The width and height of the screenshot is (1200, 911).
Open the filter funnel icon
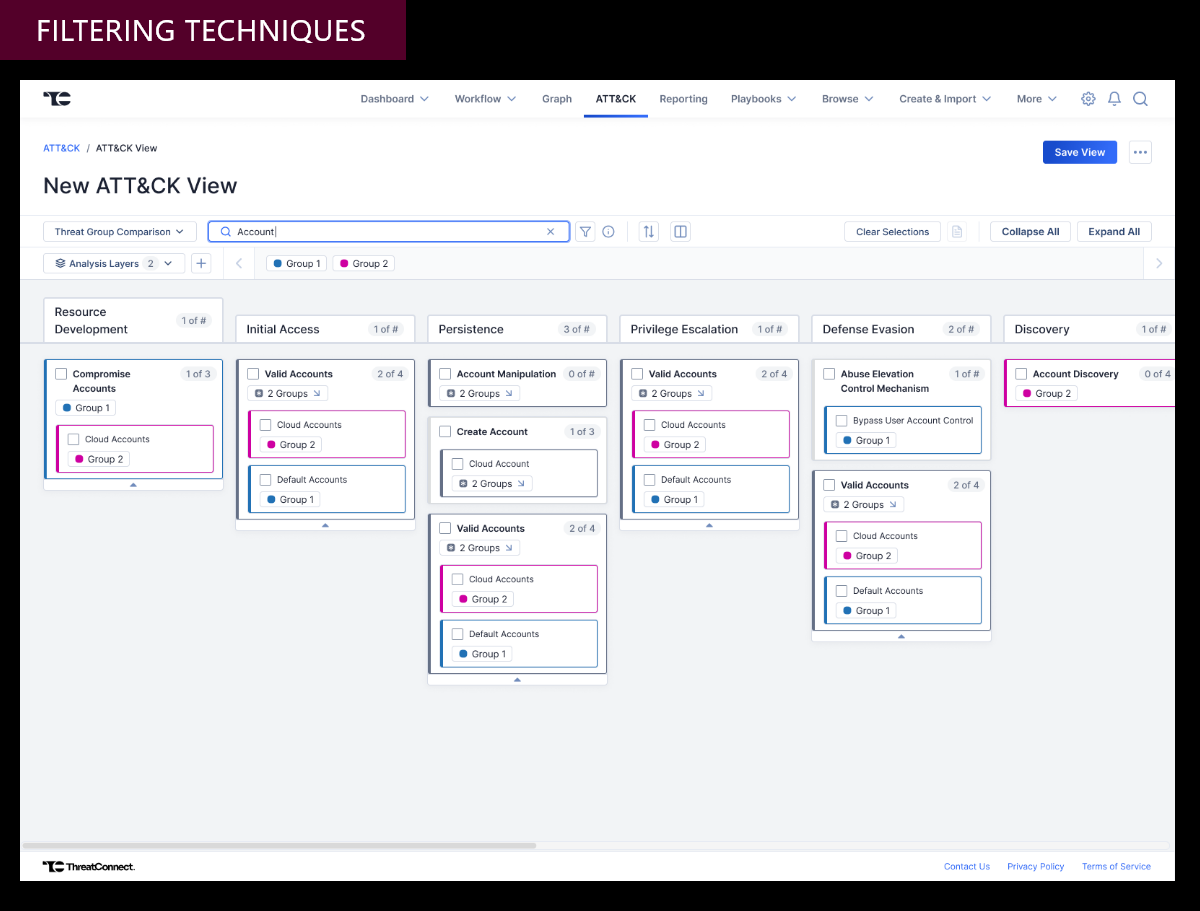coord(586,232)
